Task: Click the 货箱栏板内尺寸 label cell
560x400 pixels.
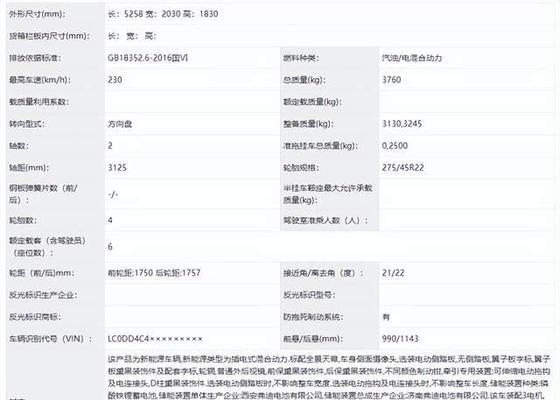Action: coord(55,36)
